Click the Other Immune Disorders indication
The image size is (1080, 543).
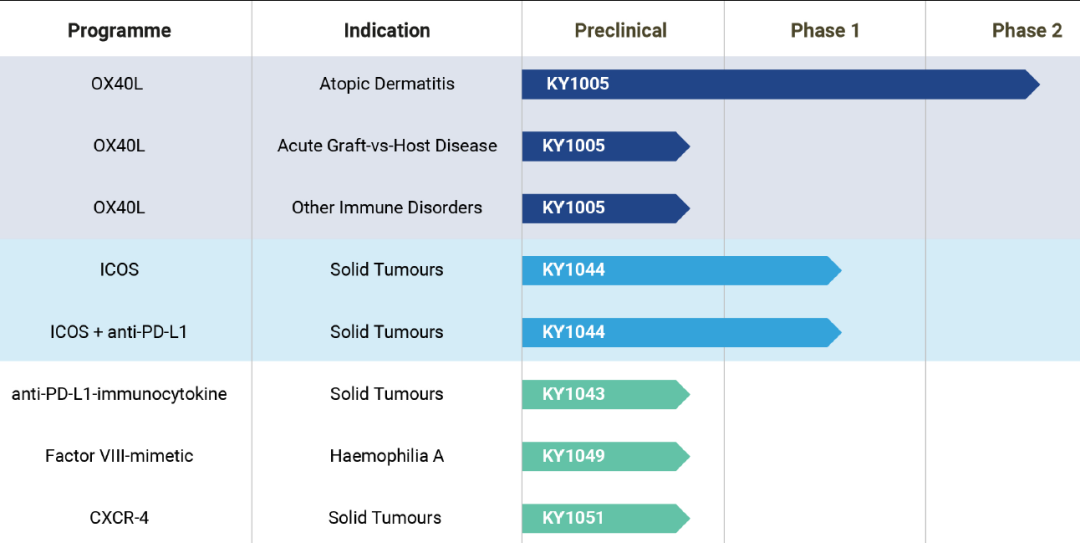click(387, 208)
